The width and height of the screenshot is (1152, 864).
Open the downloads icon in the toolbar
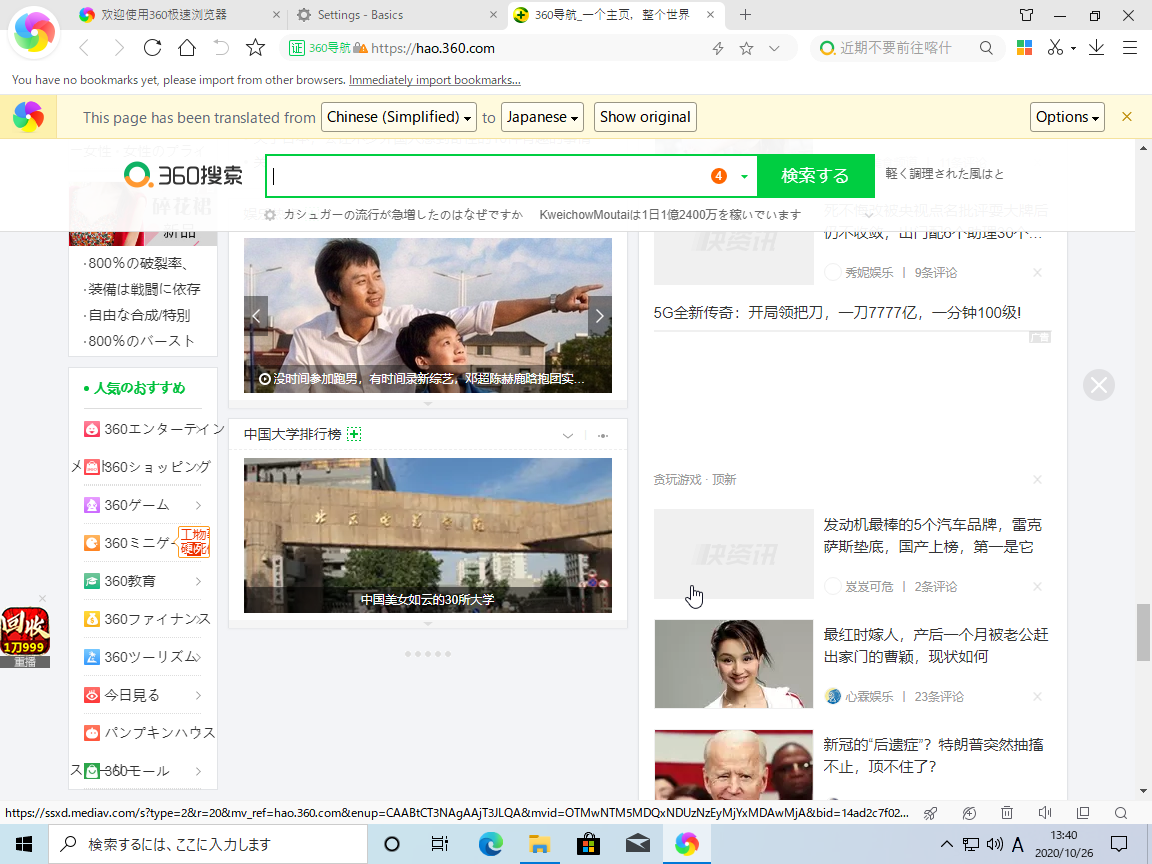coord(1097,48)
